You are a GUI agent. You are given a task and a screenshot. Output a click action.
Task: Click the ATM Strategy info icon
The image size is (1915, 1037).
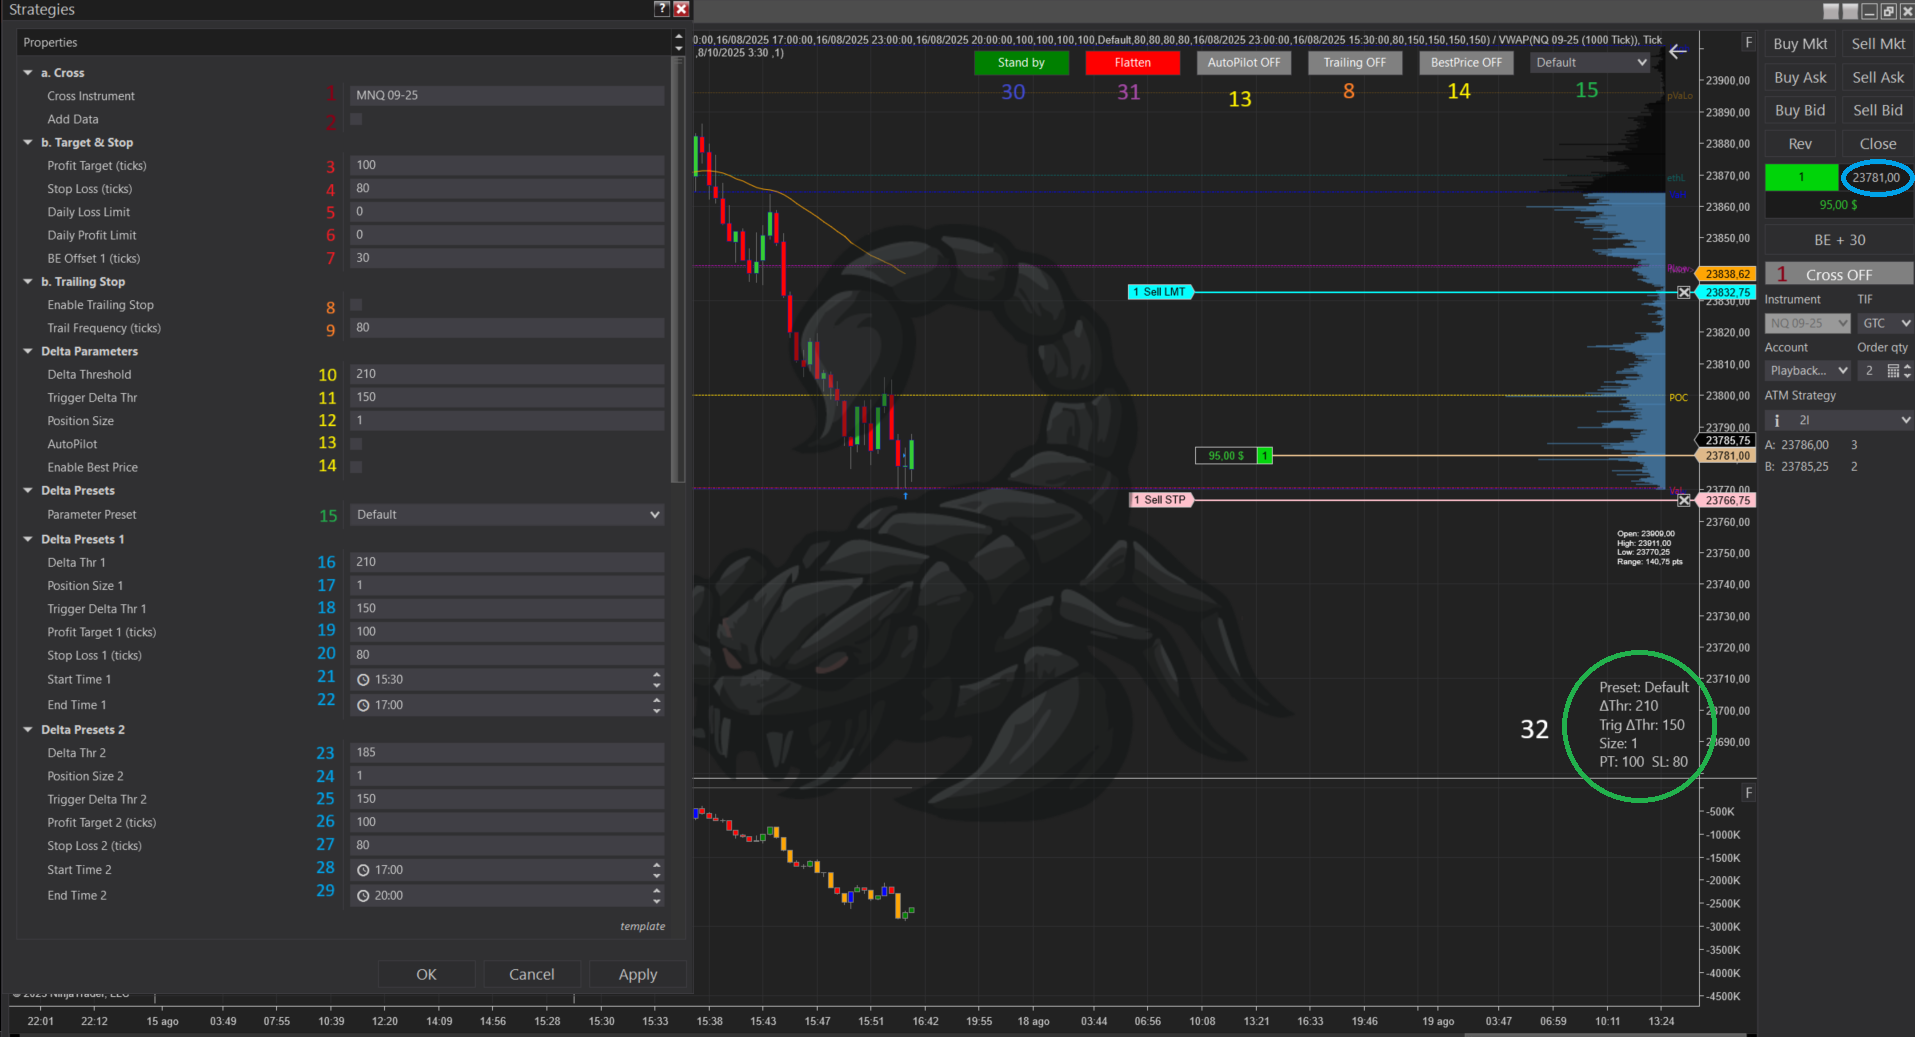click(x=1777, y=420)
